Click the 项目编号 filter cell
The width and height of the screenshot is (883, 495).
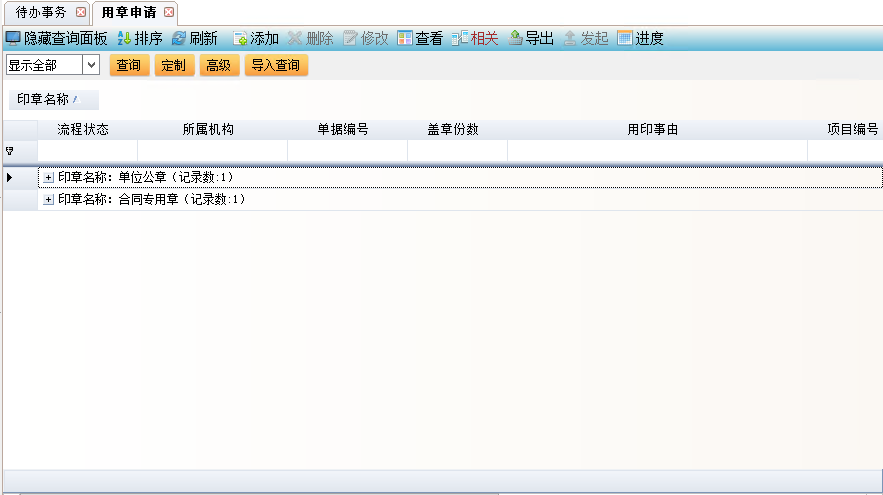pyautogui.click(x=845, y=151)
